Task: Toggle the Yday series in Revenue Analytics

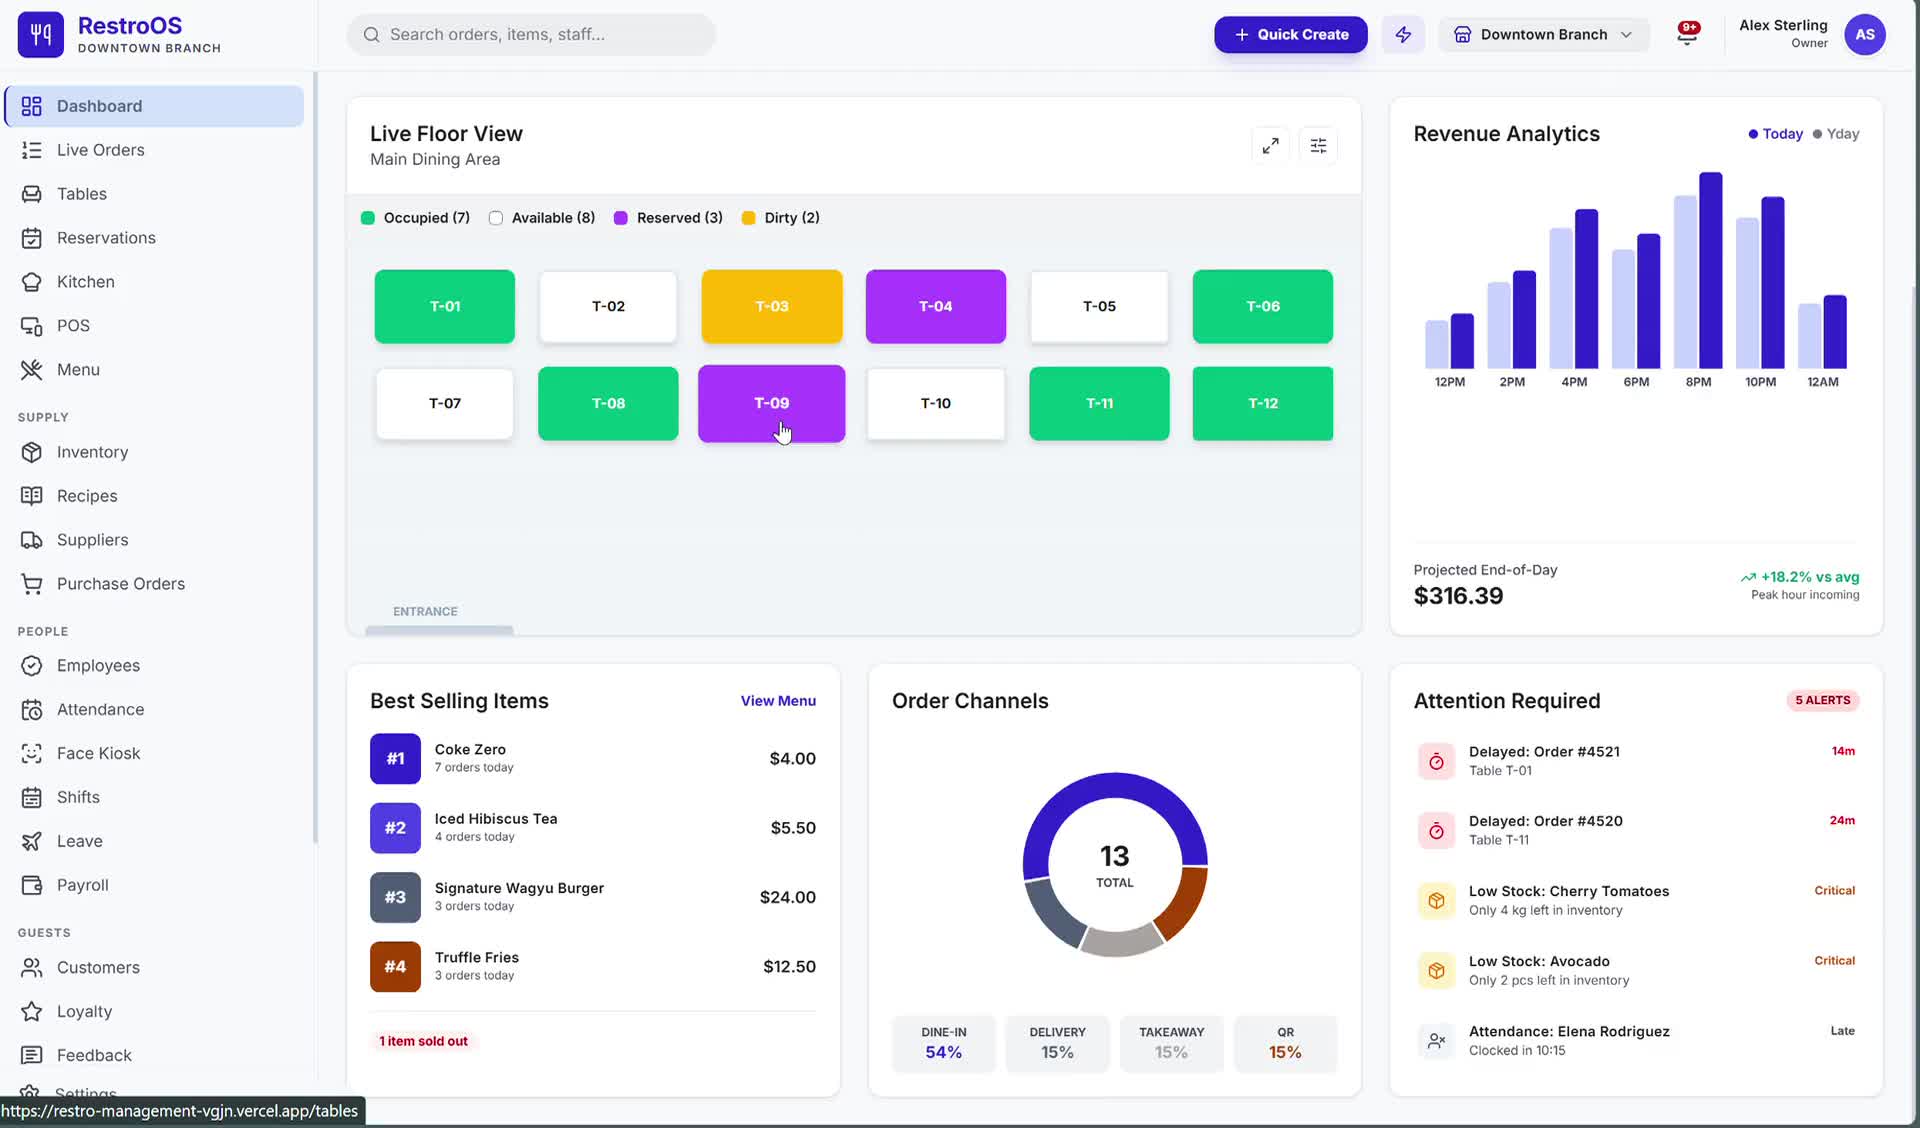Action: (x=1836, y=134)
